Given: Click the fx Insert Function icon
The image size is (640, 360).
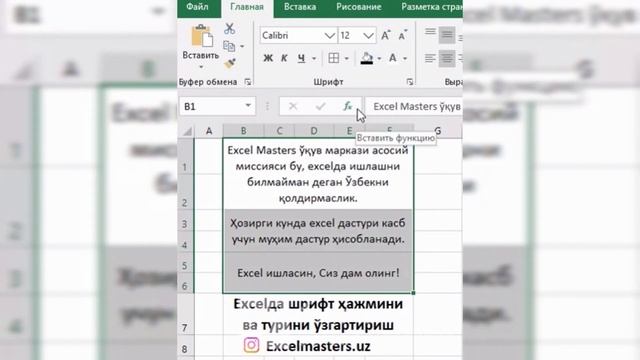Looking at the screenshot, I should click(x=348, y=106).
